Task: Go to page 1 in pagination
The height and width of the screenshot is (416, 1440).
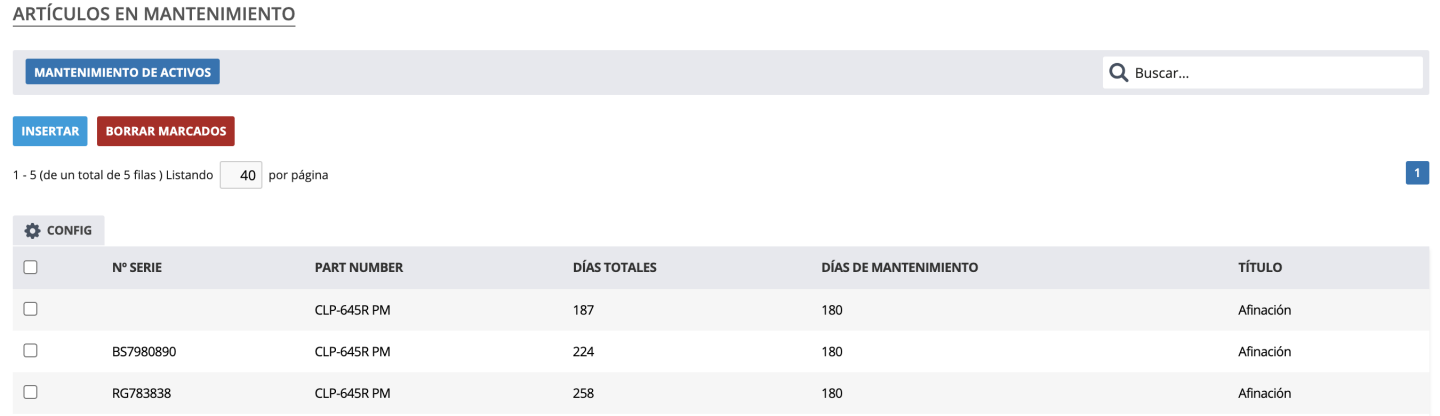Action: click(1416, 173)
